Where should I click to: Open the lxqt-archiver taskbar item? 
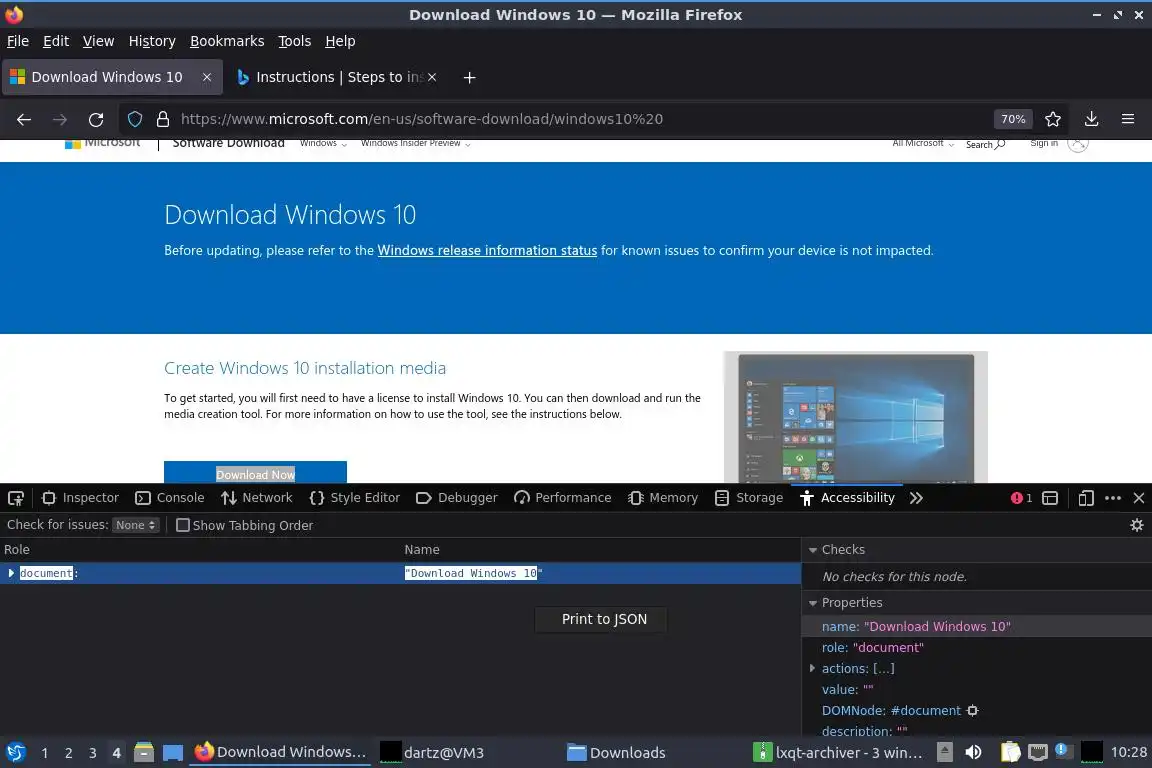(838, 753)
